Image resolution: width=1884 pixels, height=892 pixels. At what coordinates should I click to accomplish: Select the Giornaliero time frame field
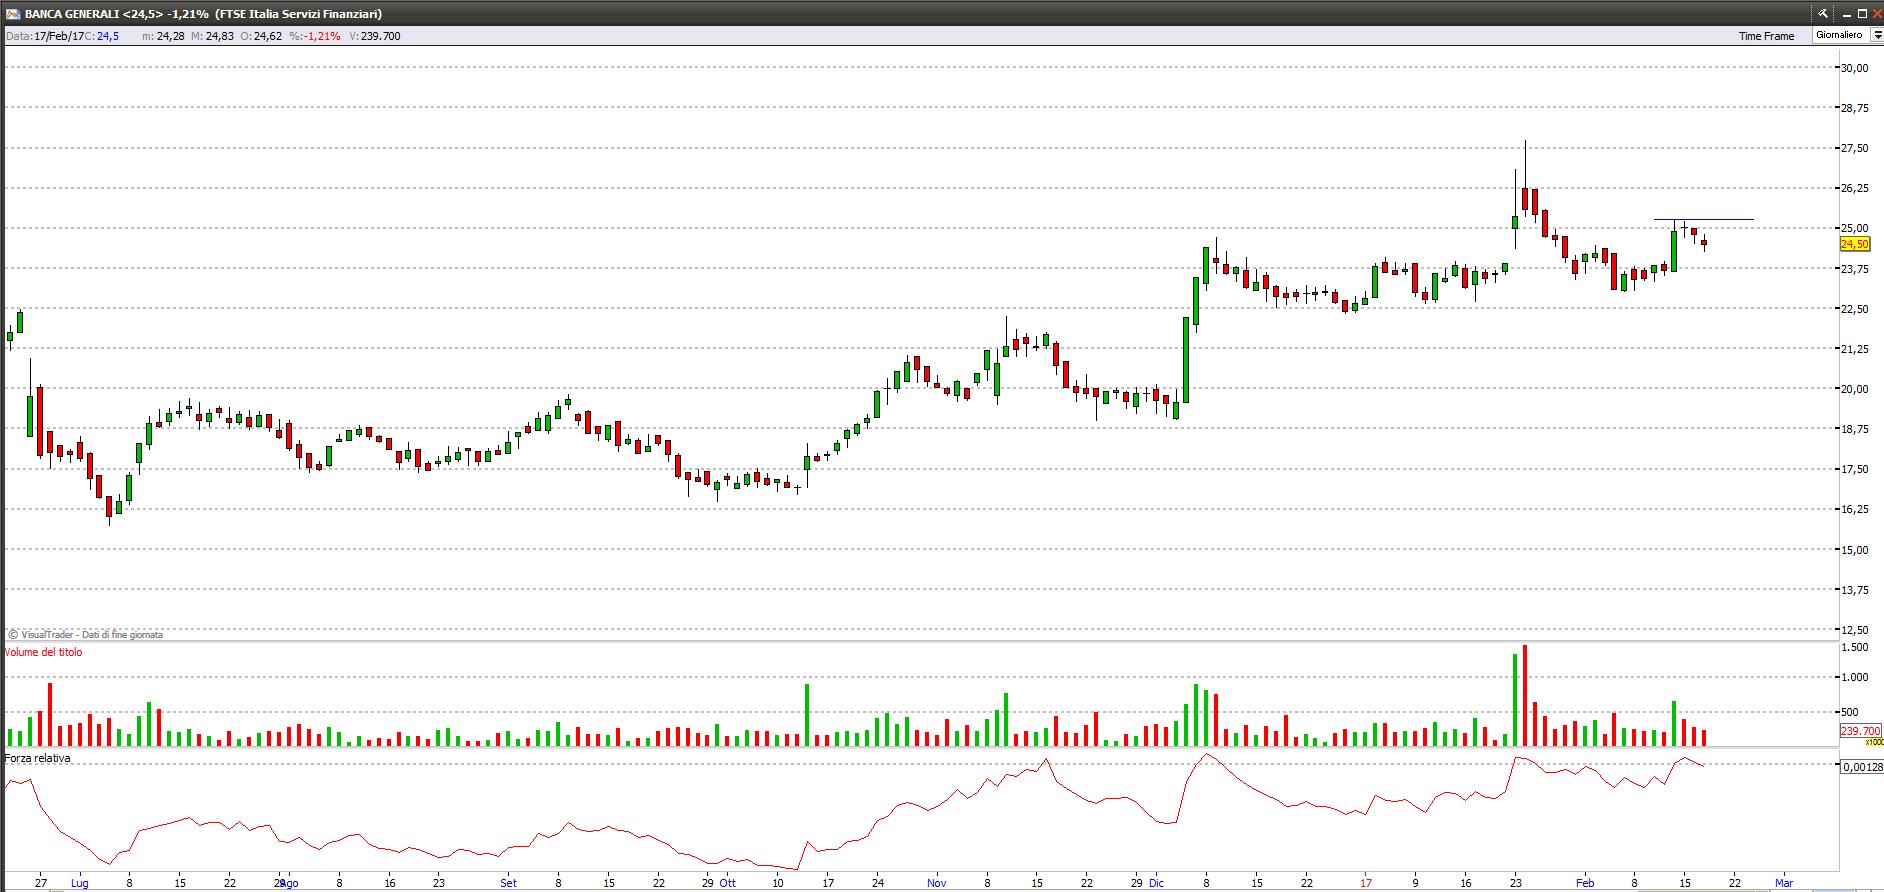click(1840, 35)
